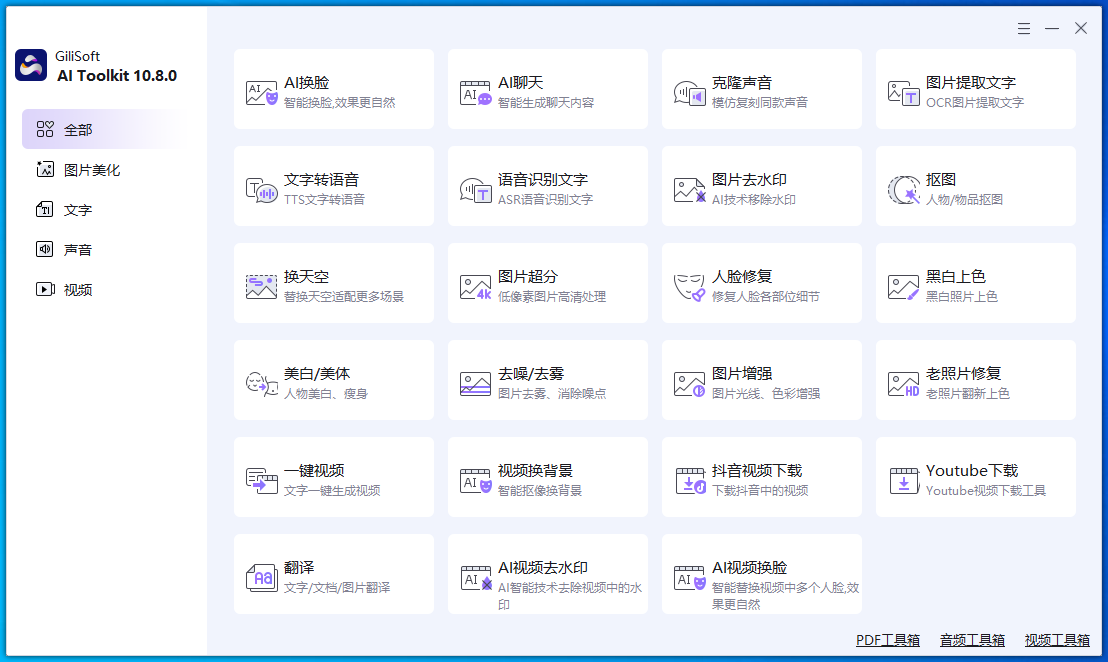Click the Youtube下载 download icon
Screen dimensions: 1108x662
click(904, 480)
